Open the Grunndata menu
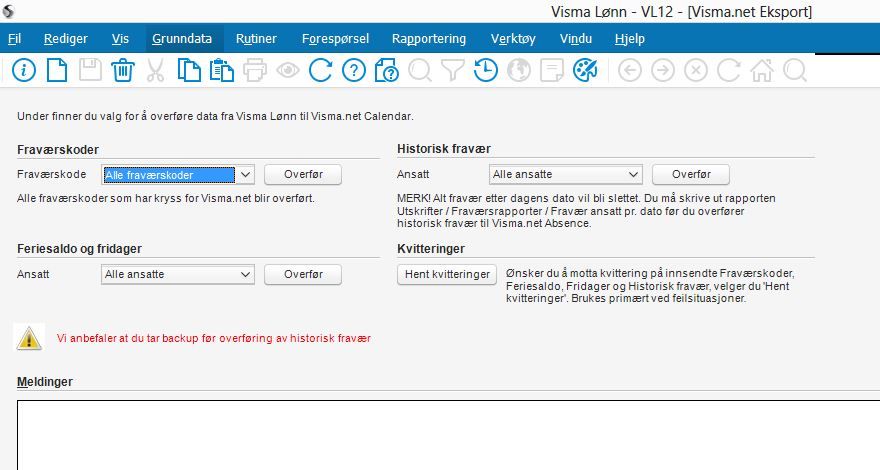This screenshot has width=880, height=470. tap(182, 39)
